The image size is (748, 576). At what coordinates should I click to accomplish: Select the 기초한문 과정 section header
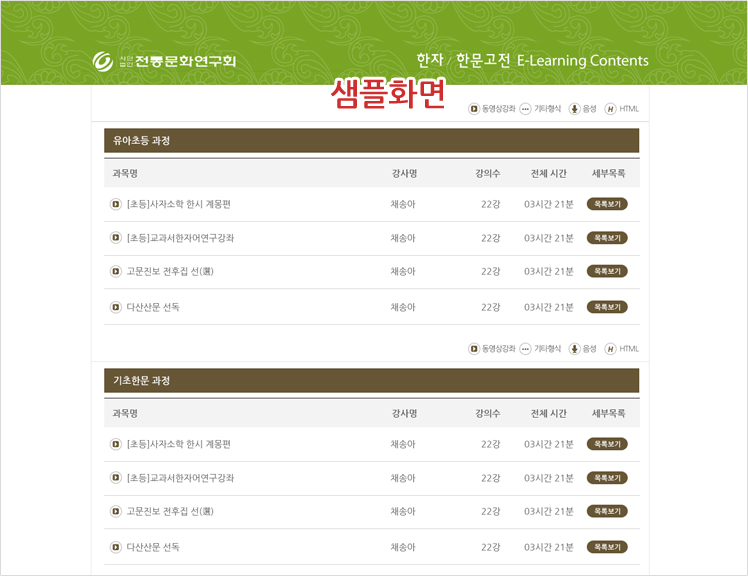point(372,381)
